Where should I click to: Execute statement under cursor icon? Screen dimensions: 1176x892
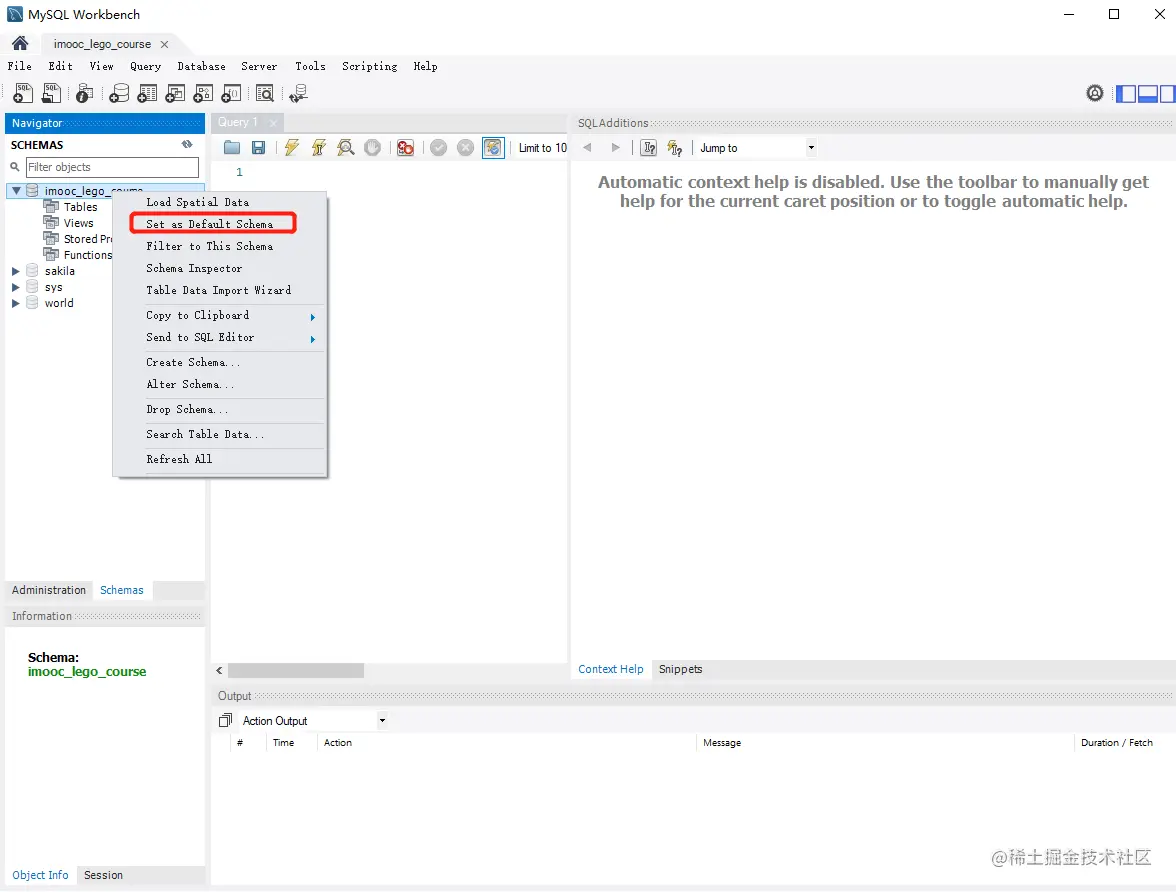tap(319, 148)
